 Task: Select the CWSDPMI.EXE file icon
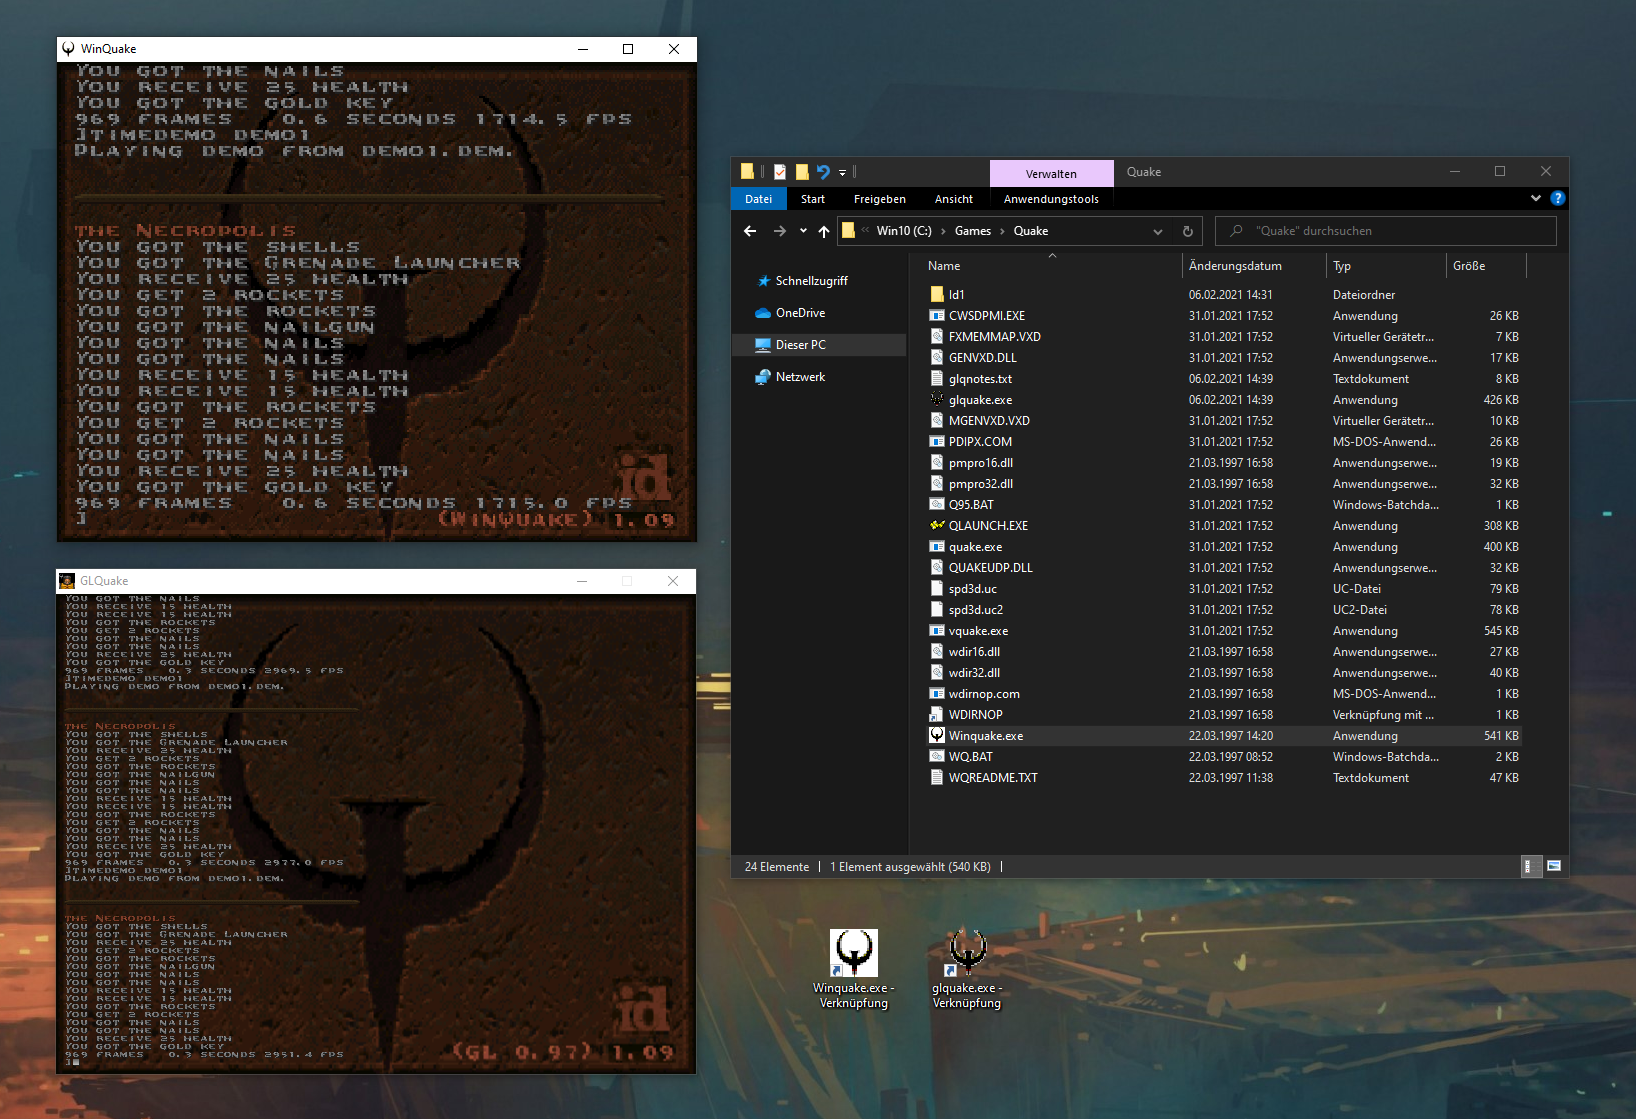[x=937, y=316]
